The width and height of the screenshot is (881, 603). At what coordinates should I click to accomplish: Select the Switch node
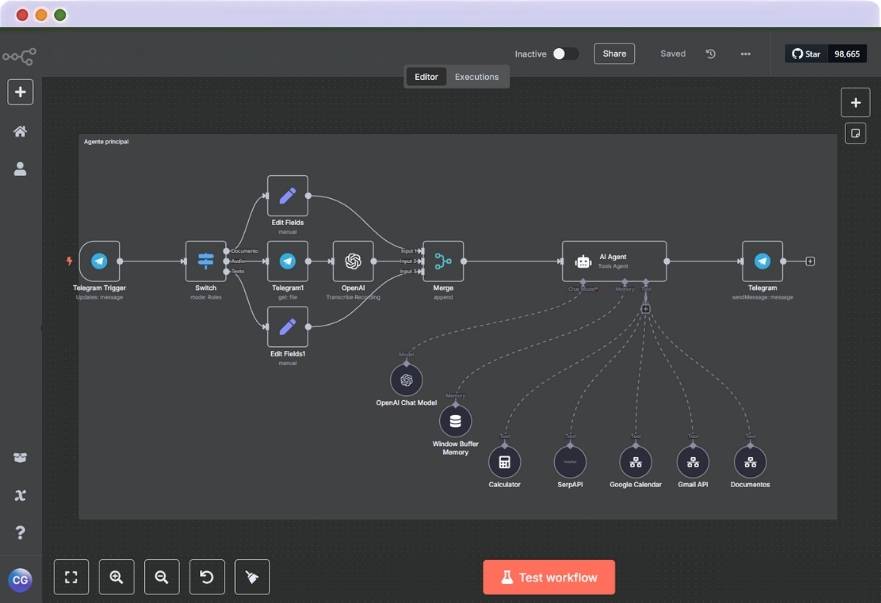click(x=206, y=261)
